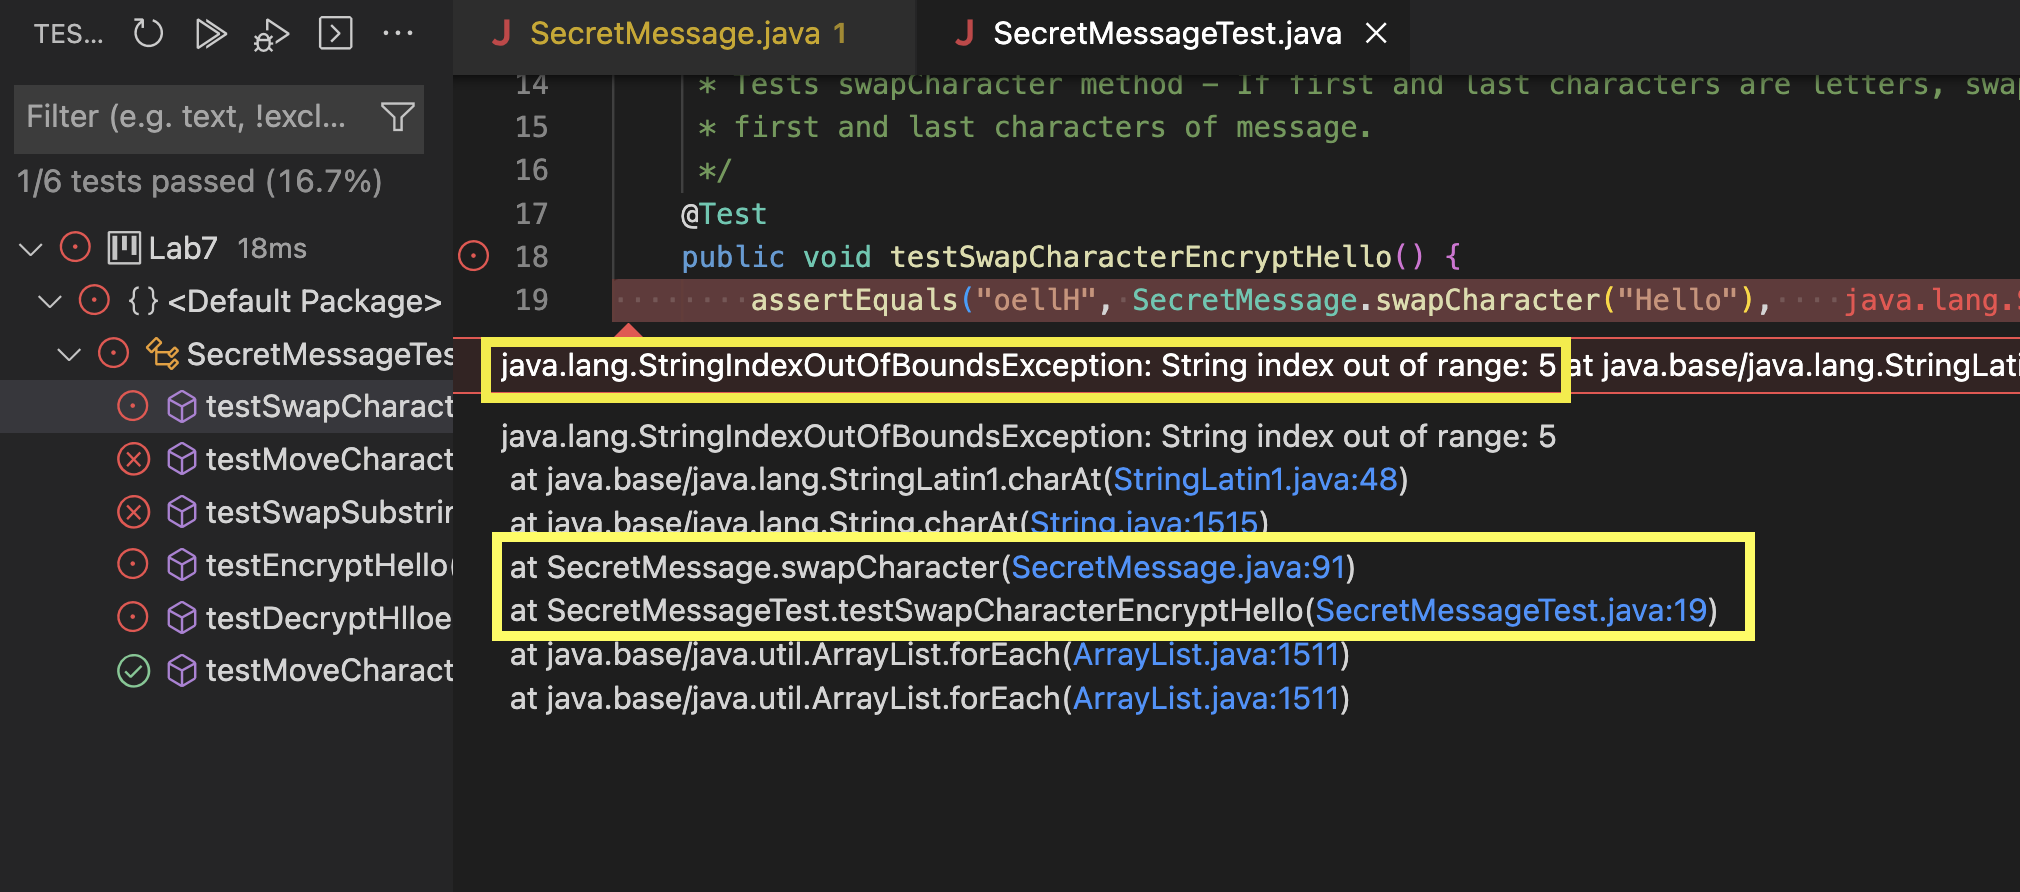Screen dimensions: 2020x892
Task: Open the Show Output terminal icon
Action: tap(335, 33)
